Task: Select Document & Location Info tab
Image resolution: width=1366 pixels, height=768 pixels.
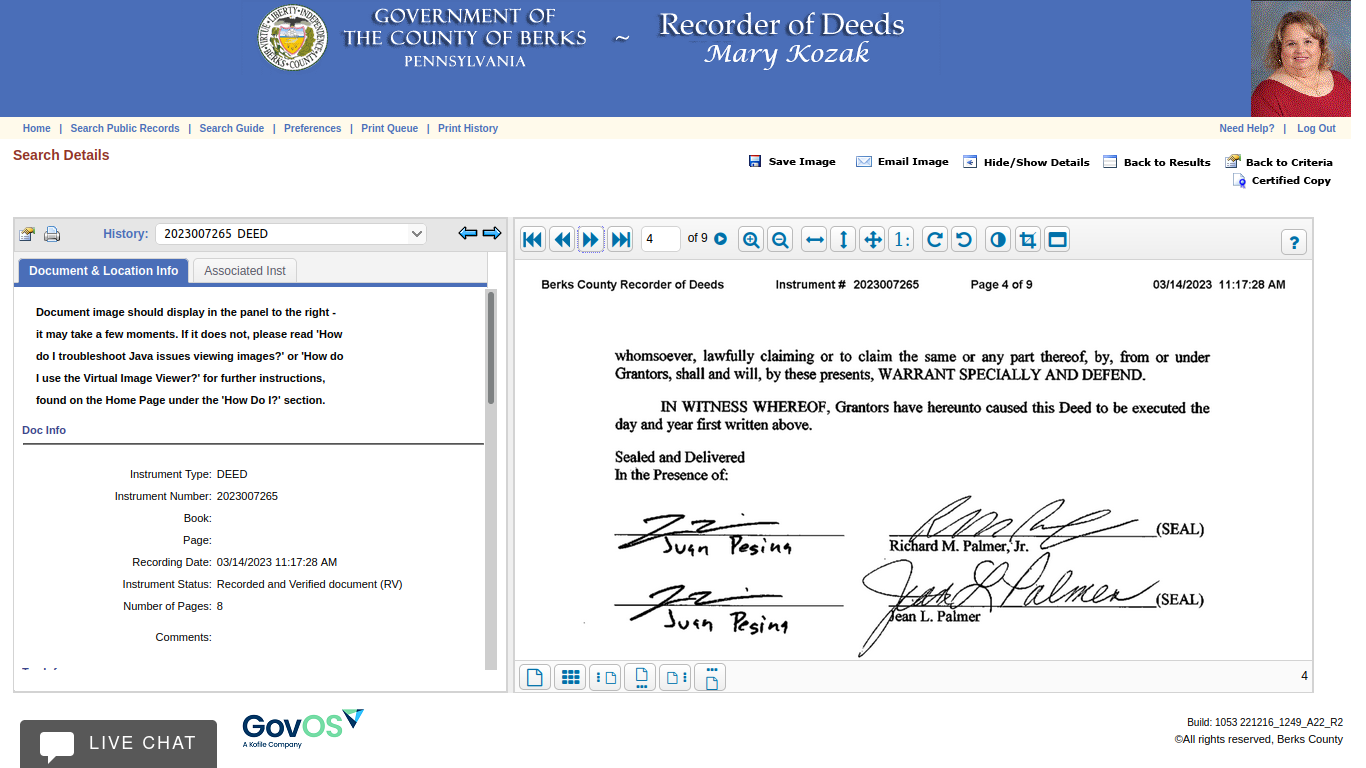Action: 104,271
